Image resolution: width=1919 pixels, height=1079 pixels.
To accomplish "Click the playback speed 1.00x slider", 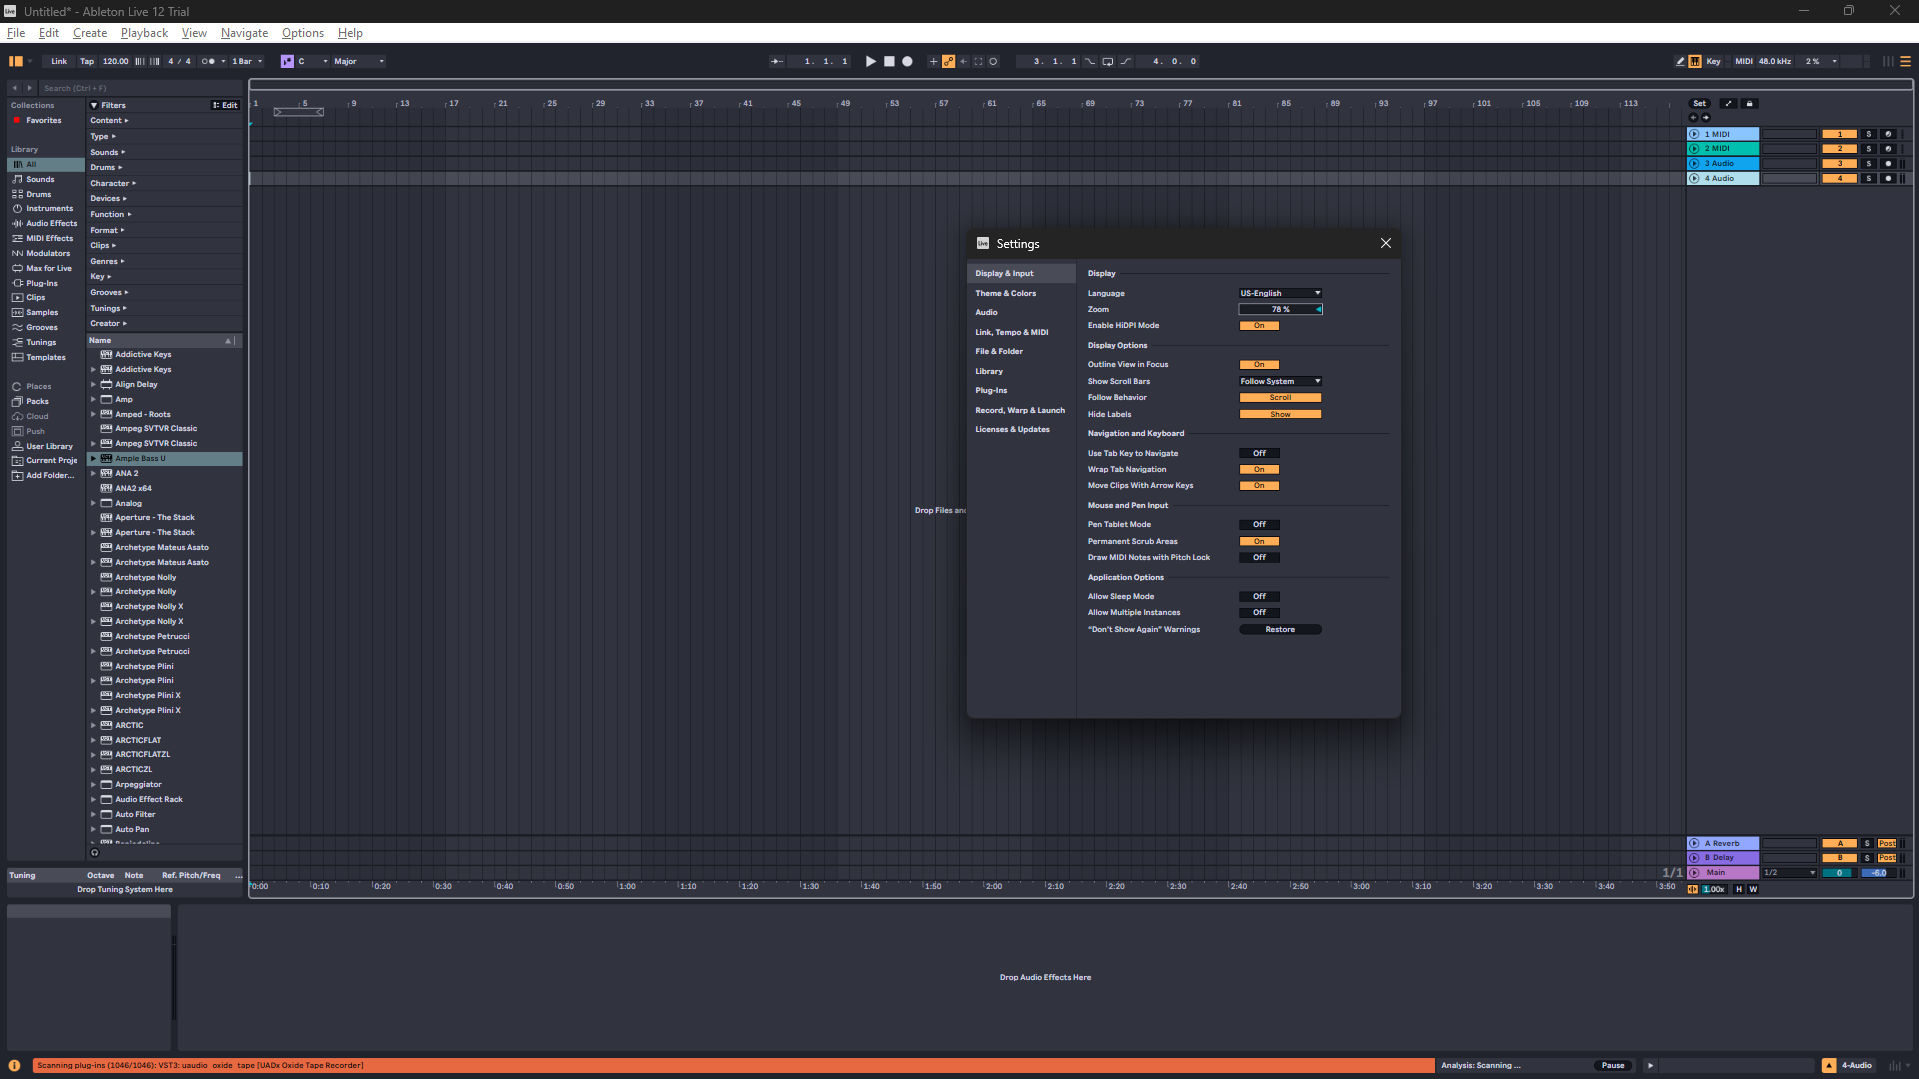I will (1714, 889).
